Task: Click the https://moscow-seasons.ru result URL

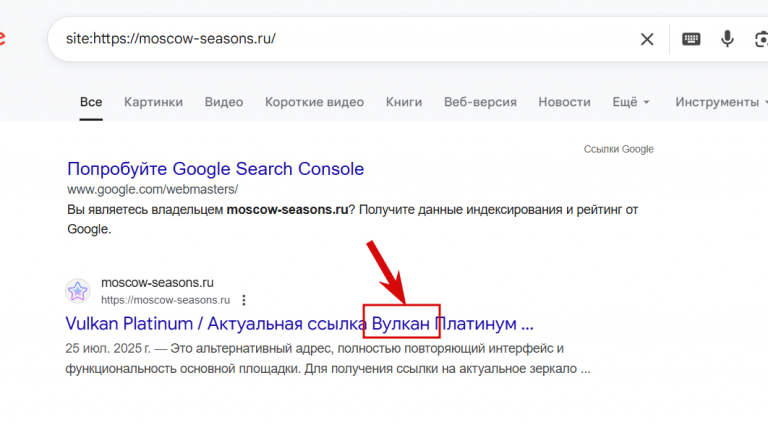Action: click(166, 300)
